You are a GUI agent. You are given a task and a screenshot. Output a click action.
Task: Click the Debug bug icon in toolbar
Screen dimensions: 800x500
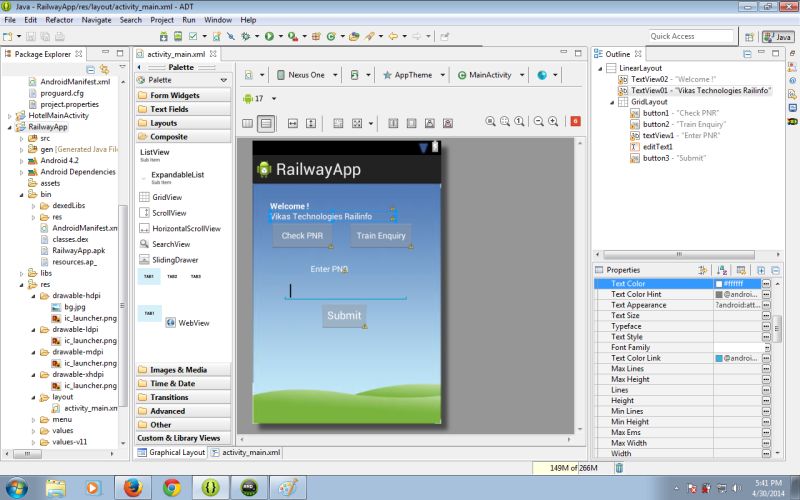coord(246,36)
